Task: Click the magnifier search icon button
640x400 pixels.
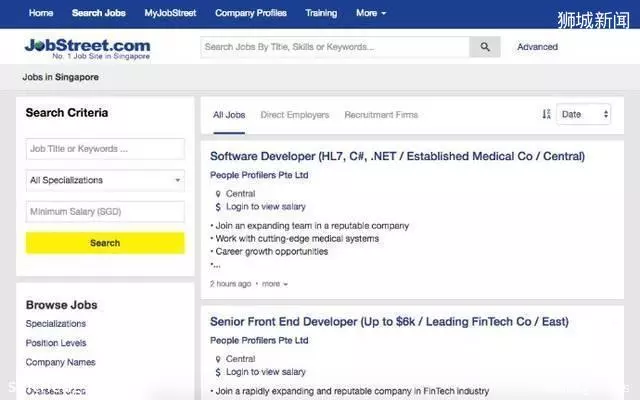Action: pos(485,47)
